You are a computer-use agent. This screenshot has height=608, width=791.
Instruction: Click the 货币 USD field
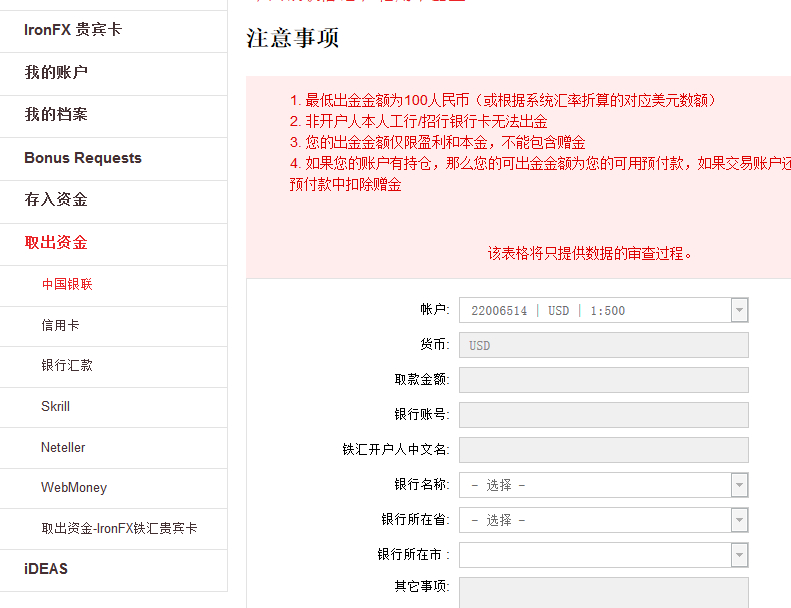pos(603,345)
